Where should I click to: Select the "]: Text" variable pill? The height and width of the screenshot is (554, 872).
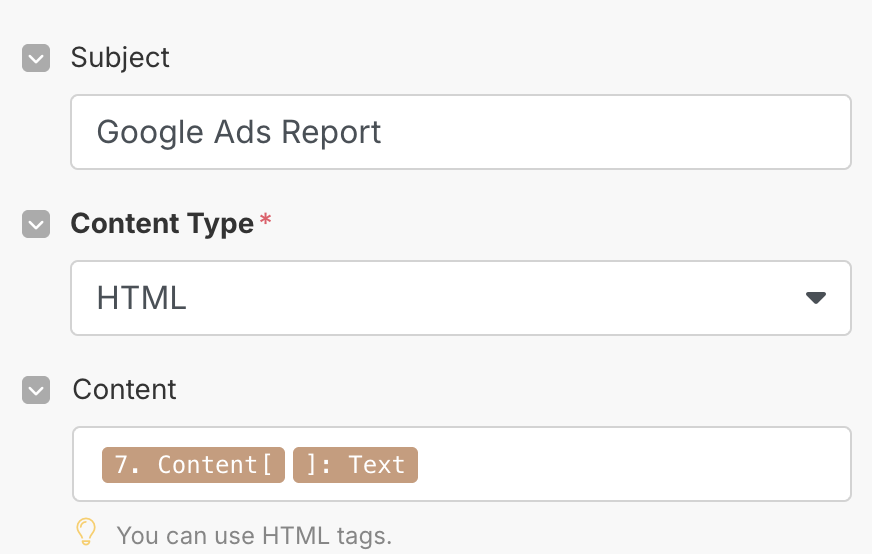pyautogui.click(x=355, y=464)
